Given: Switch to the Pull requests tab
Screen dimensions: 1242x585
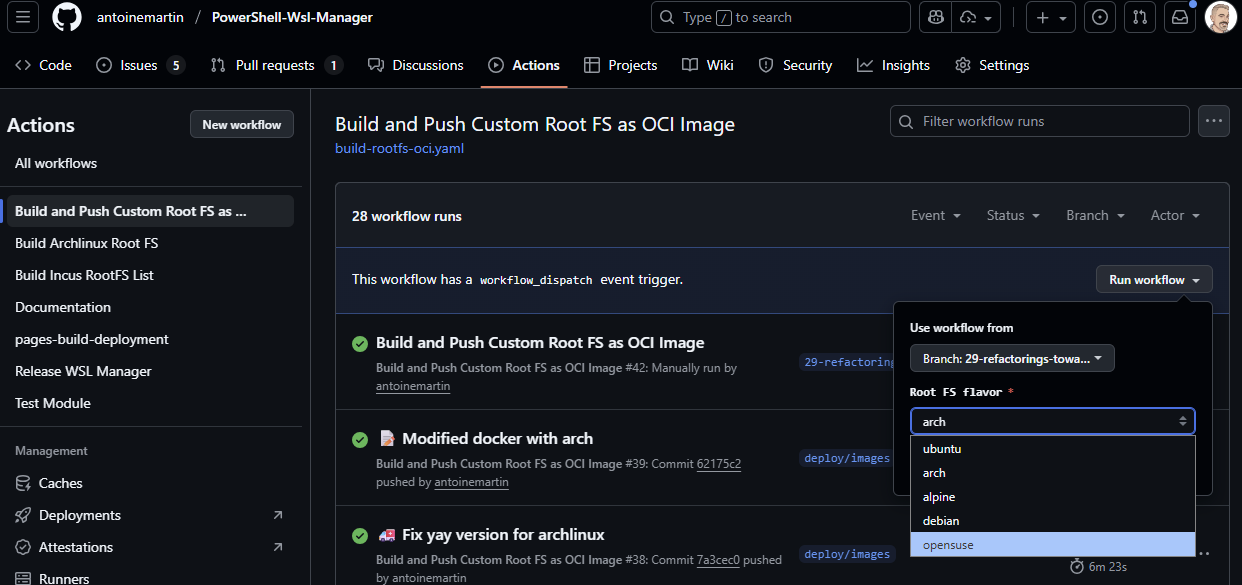Looking at the screenshot, I should click(x=276, y=65).
